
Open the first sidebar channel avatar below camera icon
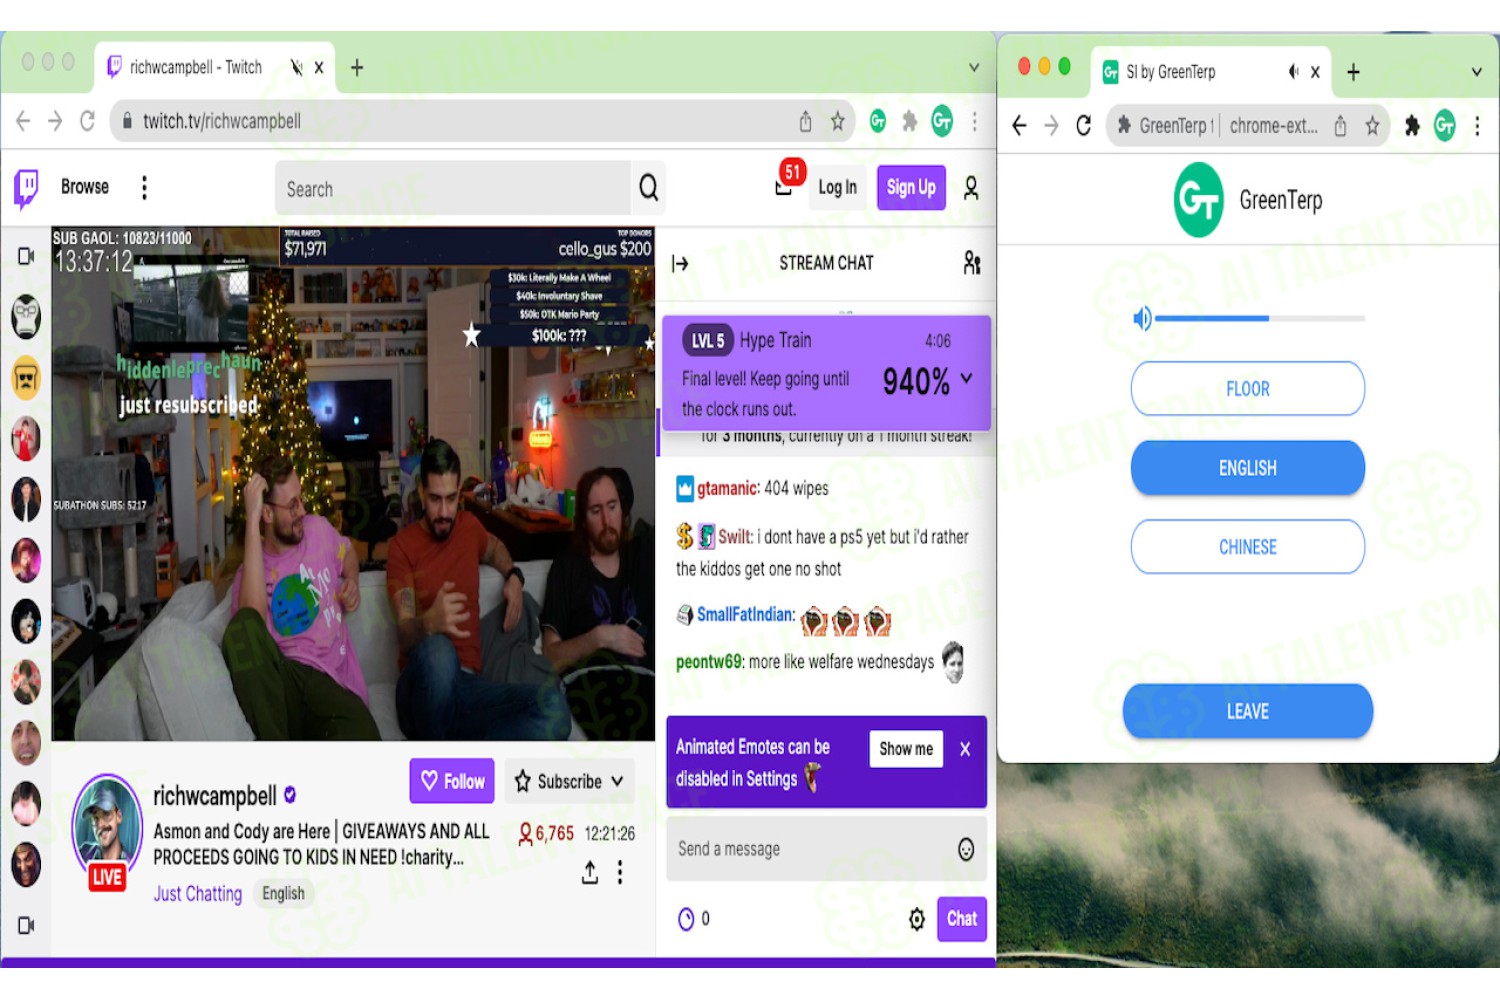tap(26, 318)
